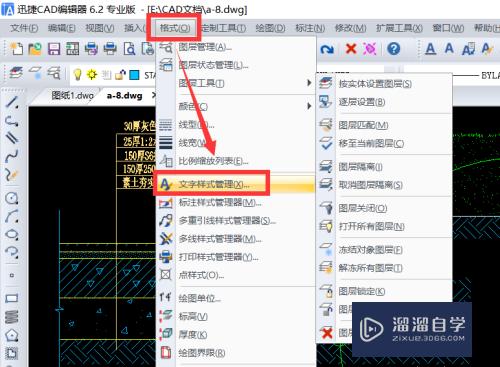Choose 图层管理(A)... menu entry
Viewport: 500px width, 367px height.
pyautogui.click(x=235, y=47)
